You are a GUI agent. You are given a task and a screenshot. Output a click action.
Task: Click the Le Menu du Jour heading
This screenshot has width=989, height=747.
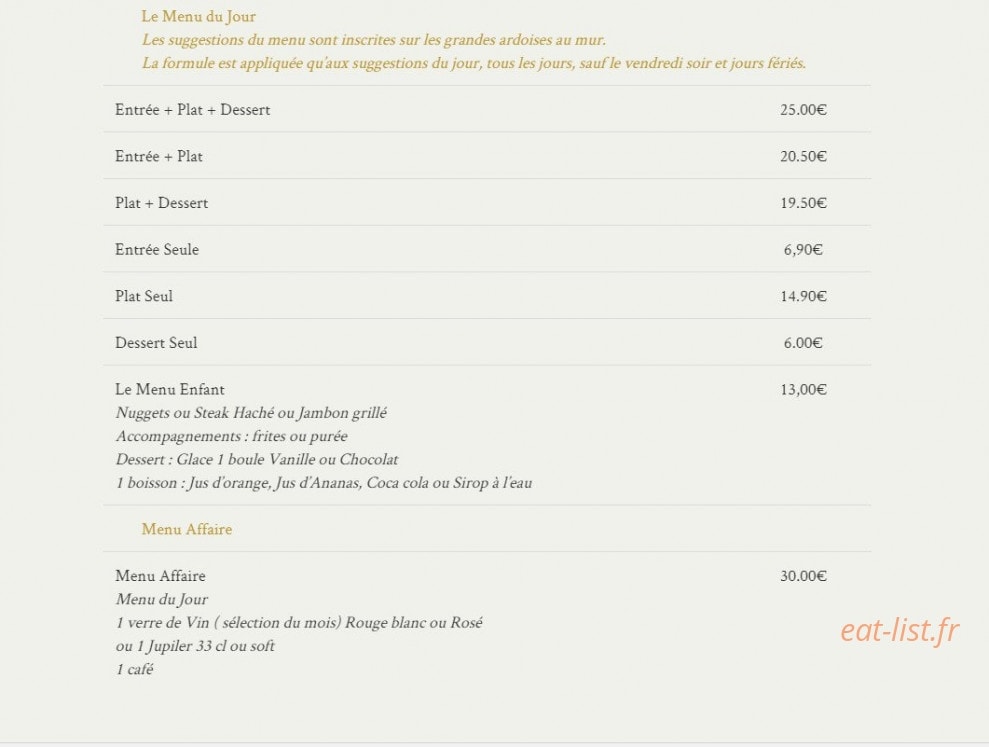tap(198, 16)
